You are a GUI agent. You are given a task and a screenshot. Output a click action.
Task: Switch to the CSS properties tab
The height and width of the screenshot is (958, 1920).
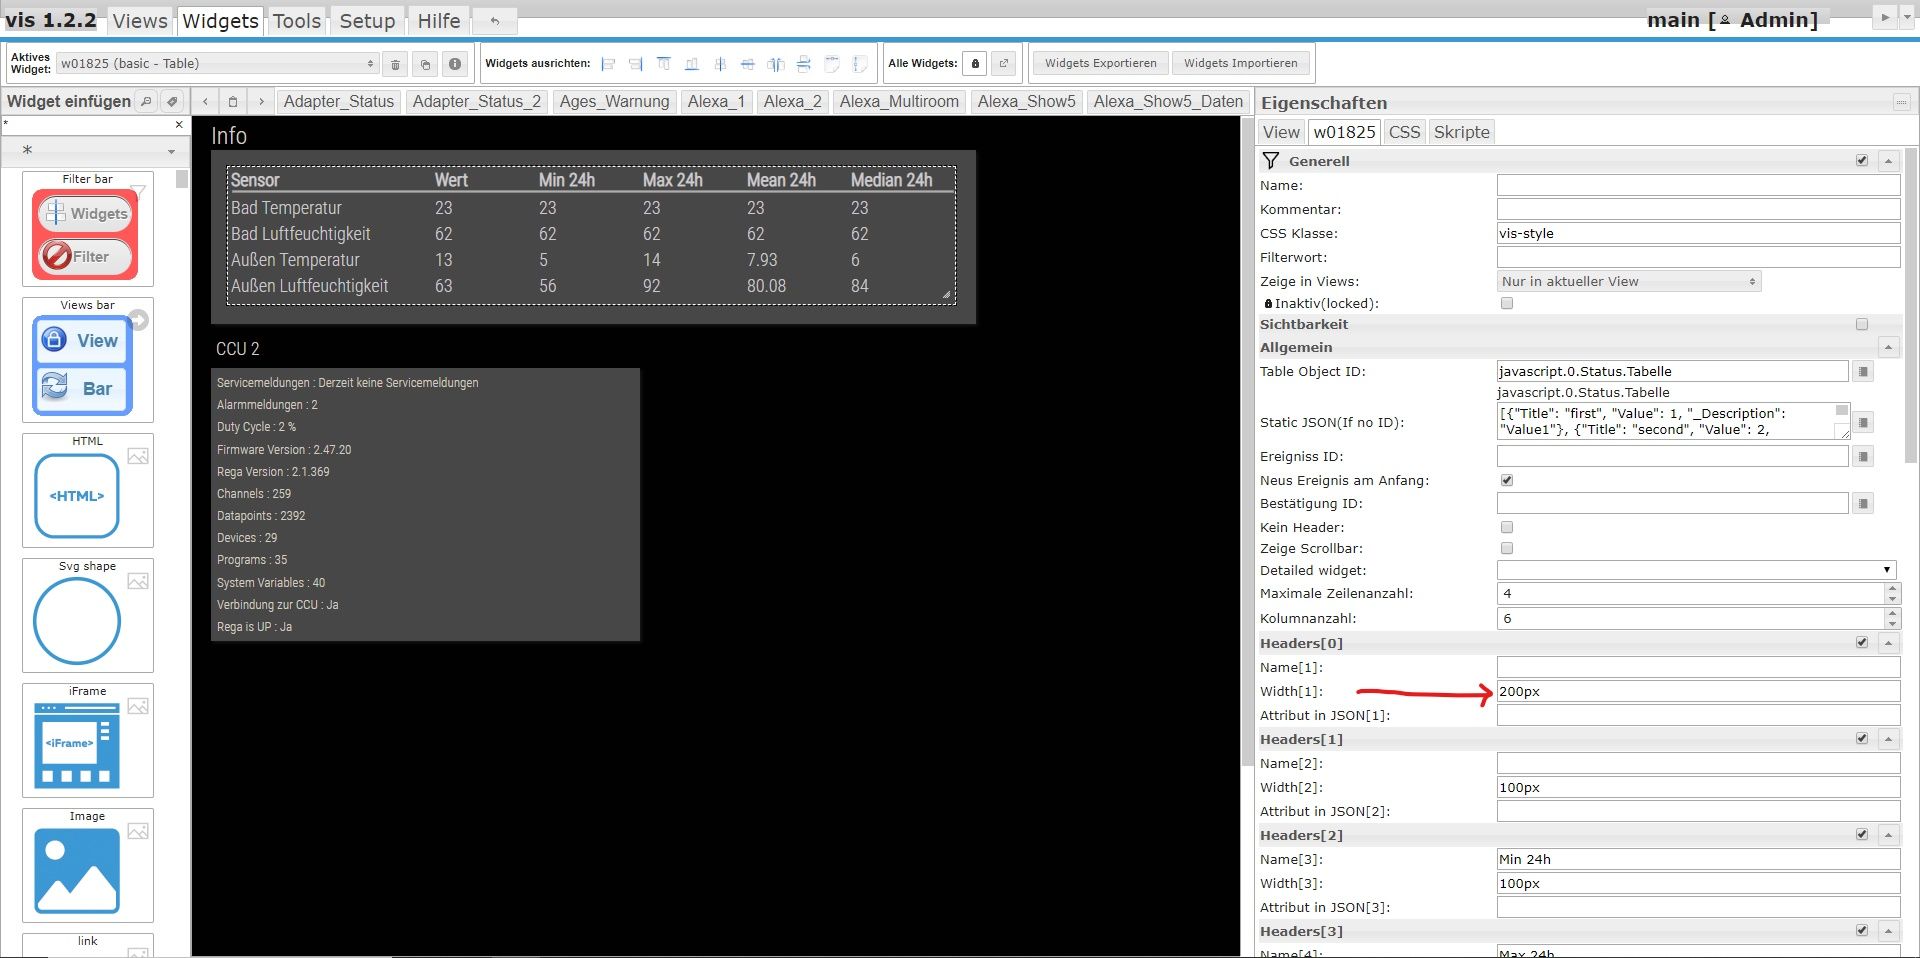(1404, 131)
